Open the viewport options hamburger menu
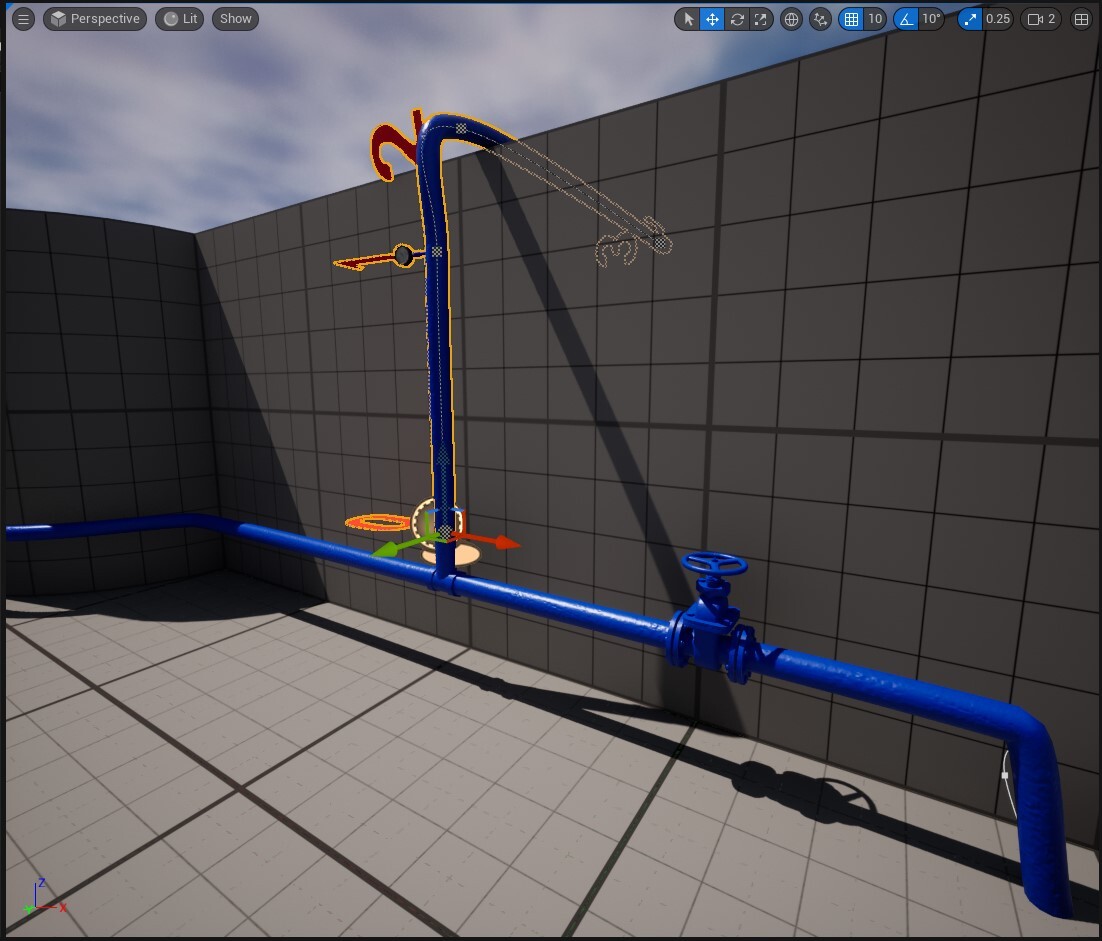The image size is (1102, 941). [22, 18]
